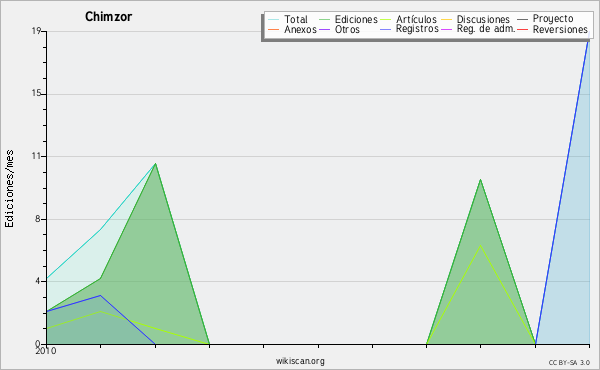The width and height of the screenshot is (600, 370).
Task: Click the wikiscan.org text
Action: click(300, 361)
